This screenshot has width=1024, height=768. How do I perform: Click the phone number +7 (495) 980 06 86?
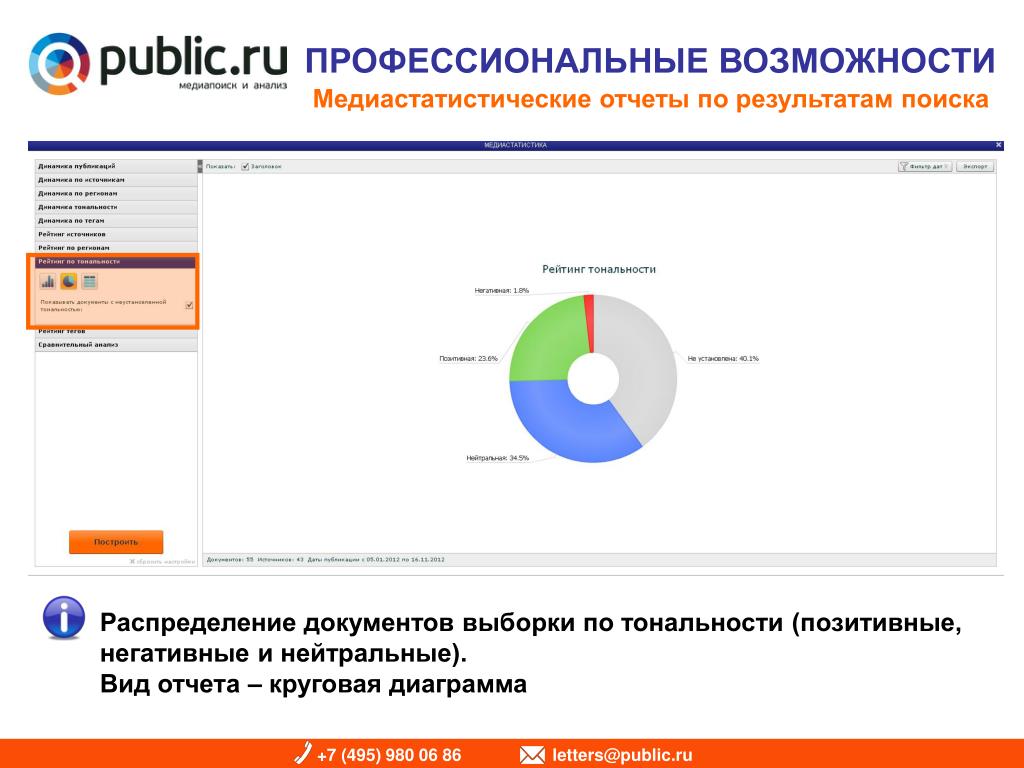coord(389,756)
